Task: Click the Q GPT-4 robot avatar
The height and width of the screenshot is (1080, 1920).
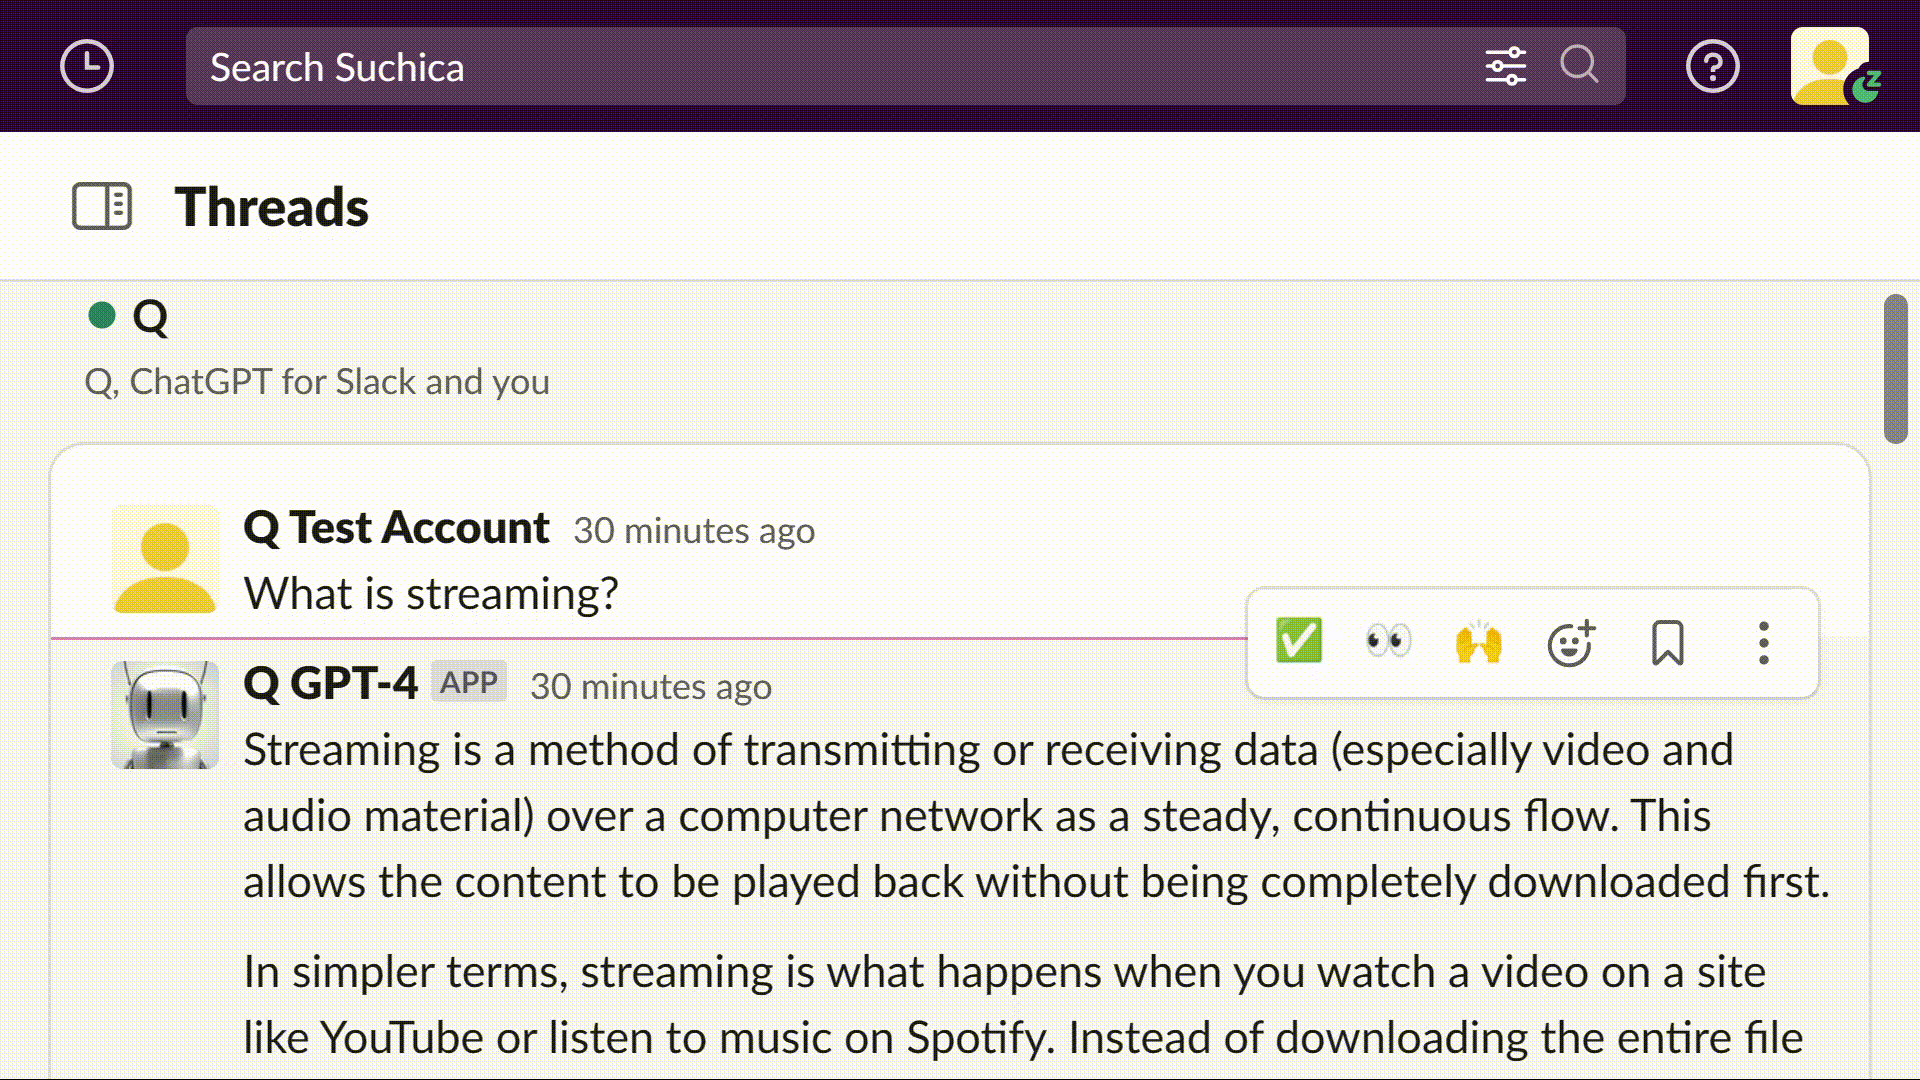Action: click(165, 715)
